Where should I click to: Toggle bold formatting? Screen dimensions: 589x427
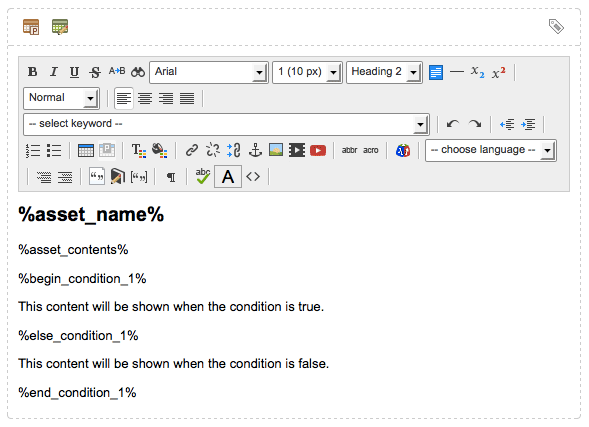[x=33, y=72]
